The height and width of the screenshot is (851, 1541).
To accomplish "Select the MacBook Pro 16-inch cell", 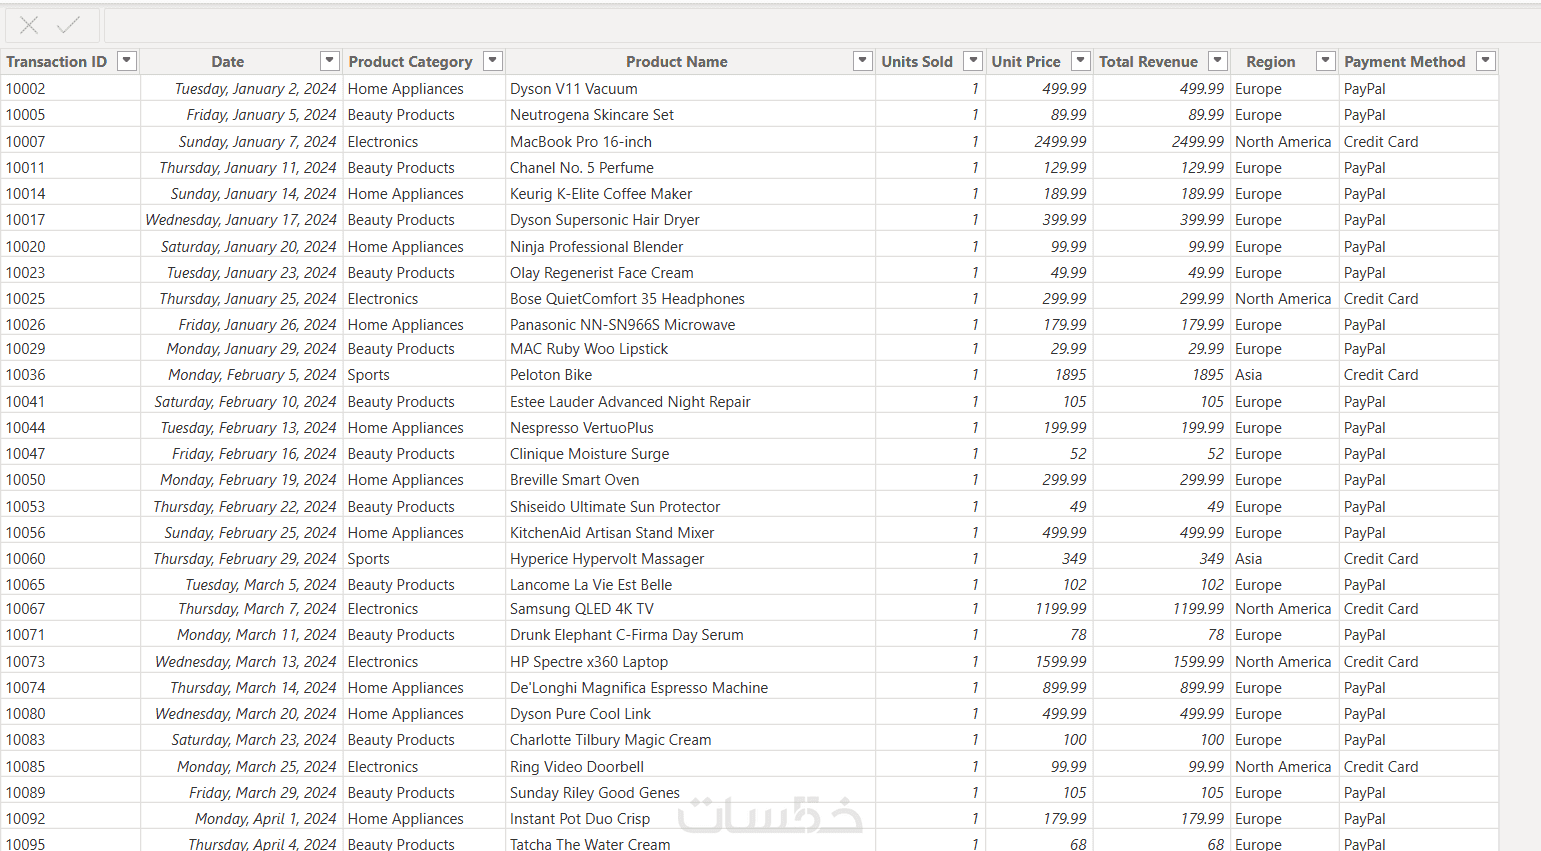I will tap(690, 142).
